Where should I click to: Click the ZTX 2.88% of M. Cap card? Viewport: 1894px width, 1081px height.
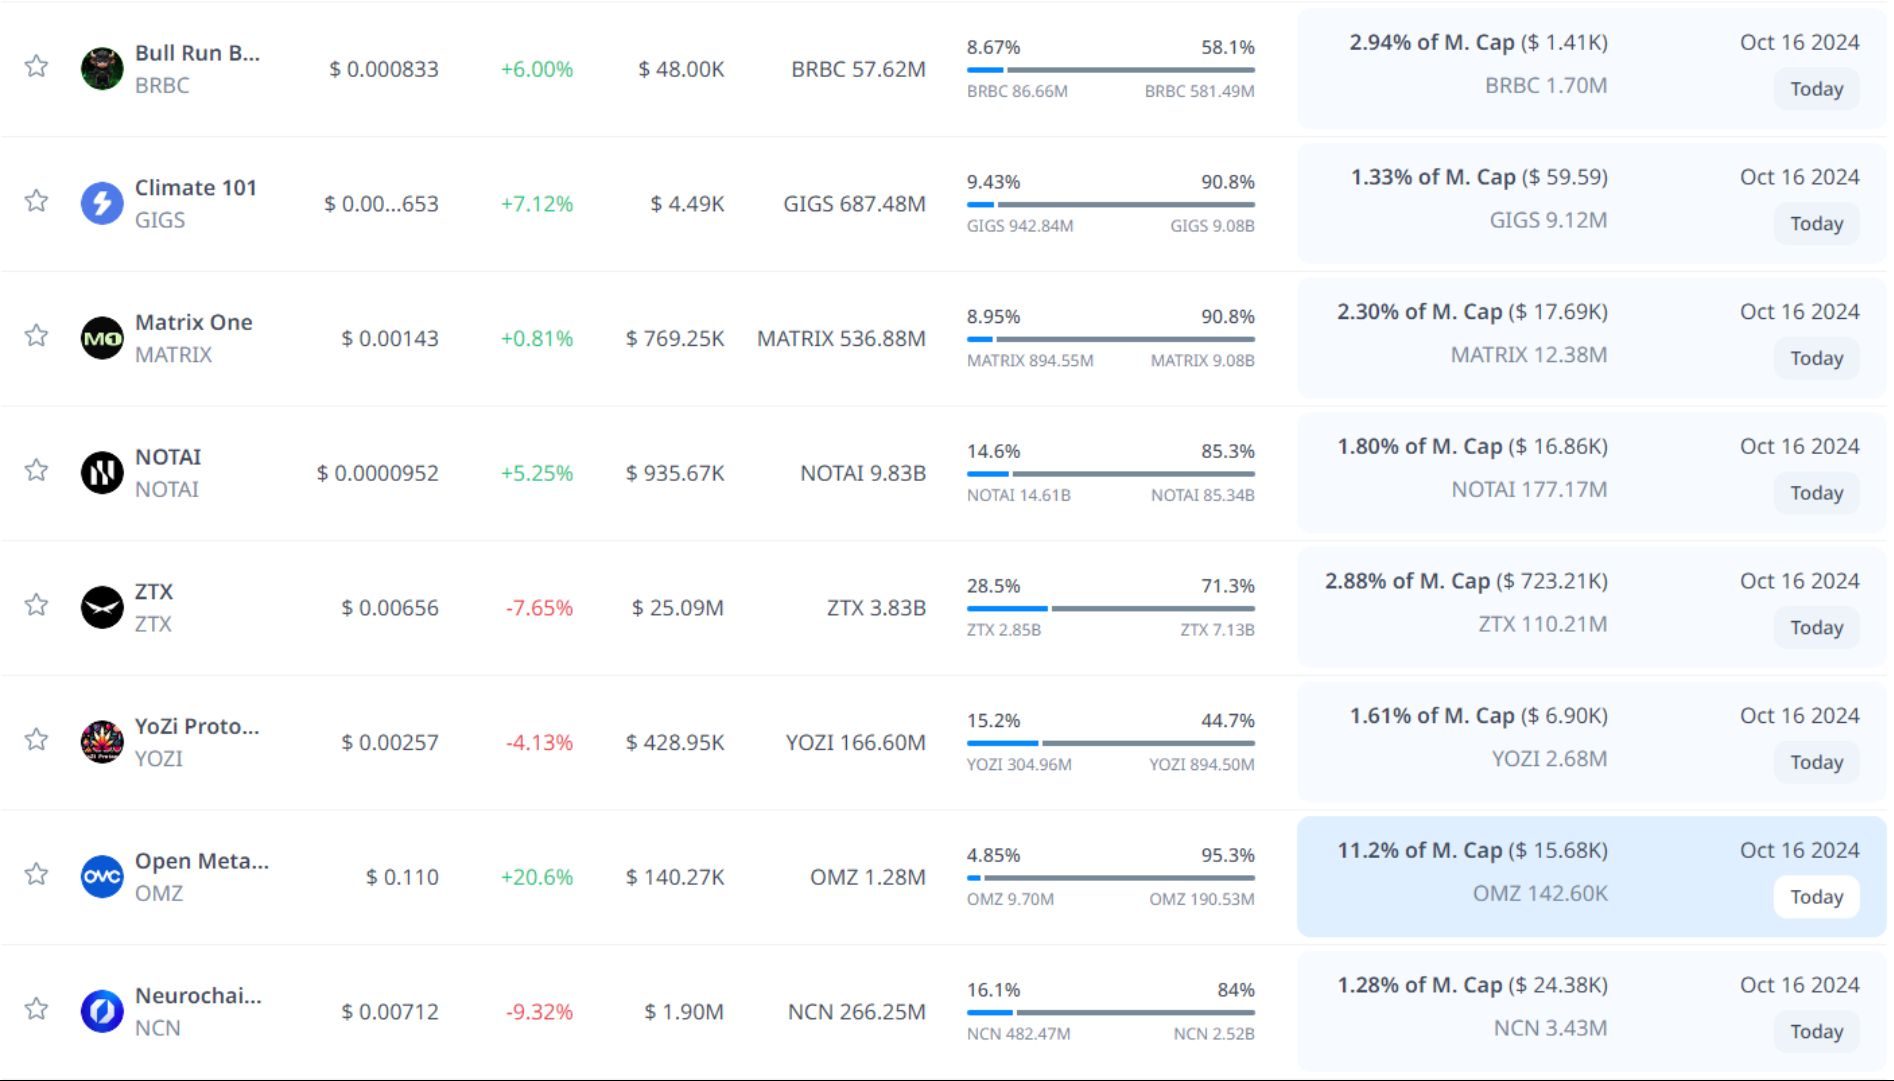click(x=1500, y=607)
